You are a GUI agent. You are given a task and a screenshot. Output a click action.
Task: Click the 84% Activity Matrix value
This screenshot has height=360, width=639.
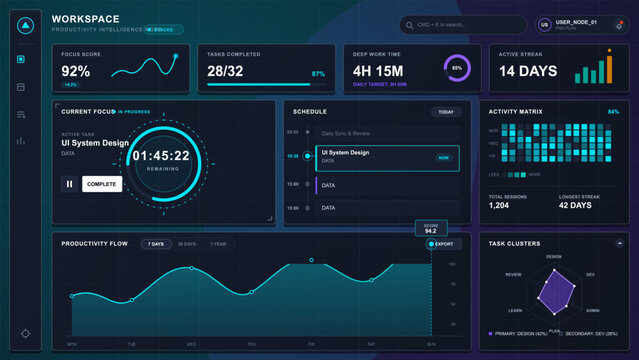click(x=613, y=112)
